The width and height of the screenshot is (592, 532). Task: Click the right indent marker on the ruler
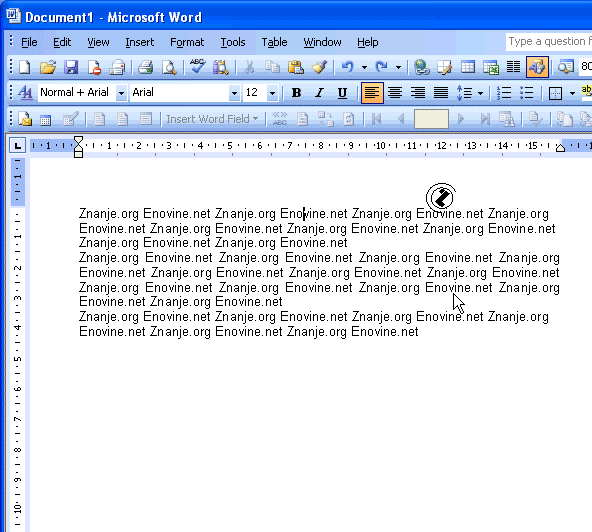(x=560, y=148)
